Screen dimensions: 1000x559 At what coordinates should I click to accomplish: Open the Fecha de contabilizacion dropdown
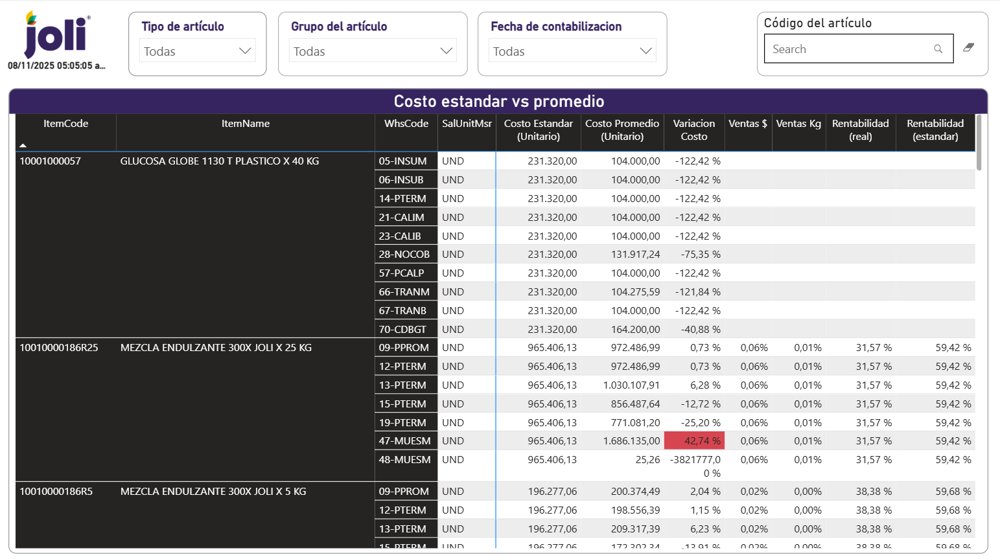click(x=573, y=51)
